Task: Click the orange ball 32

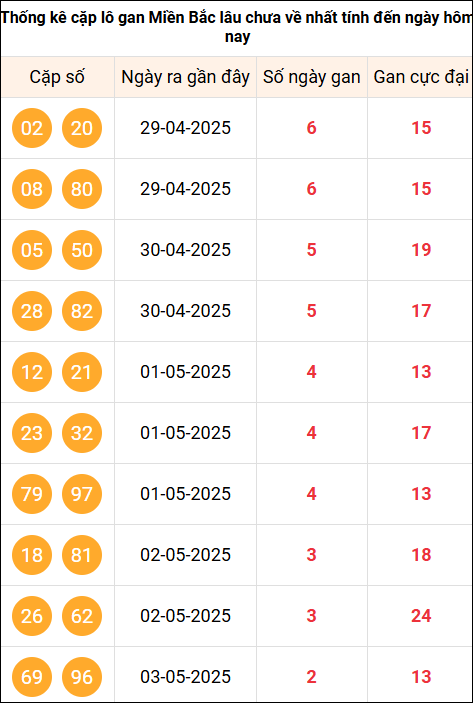Action: coord(82,433)
